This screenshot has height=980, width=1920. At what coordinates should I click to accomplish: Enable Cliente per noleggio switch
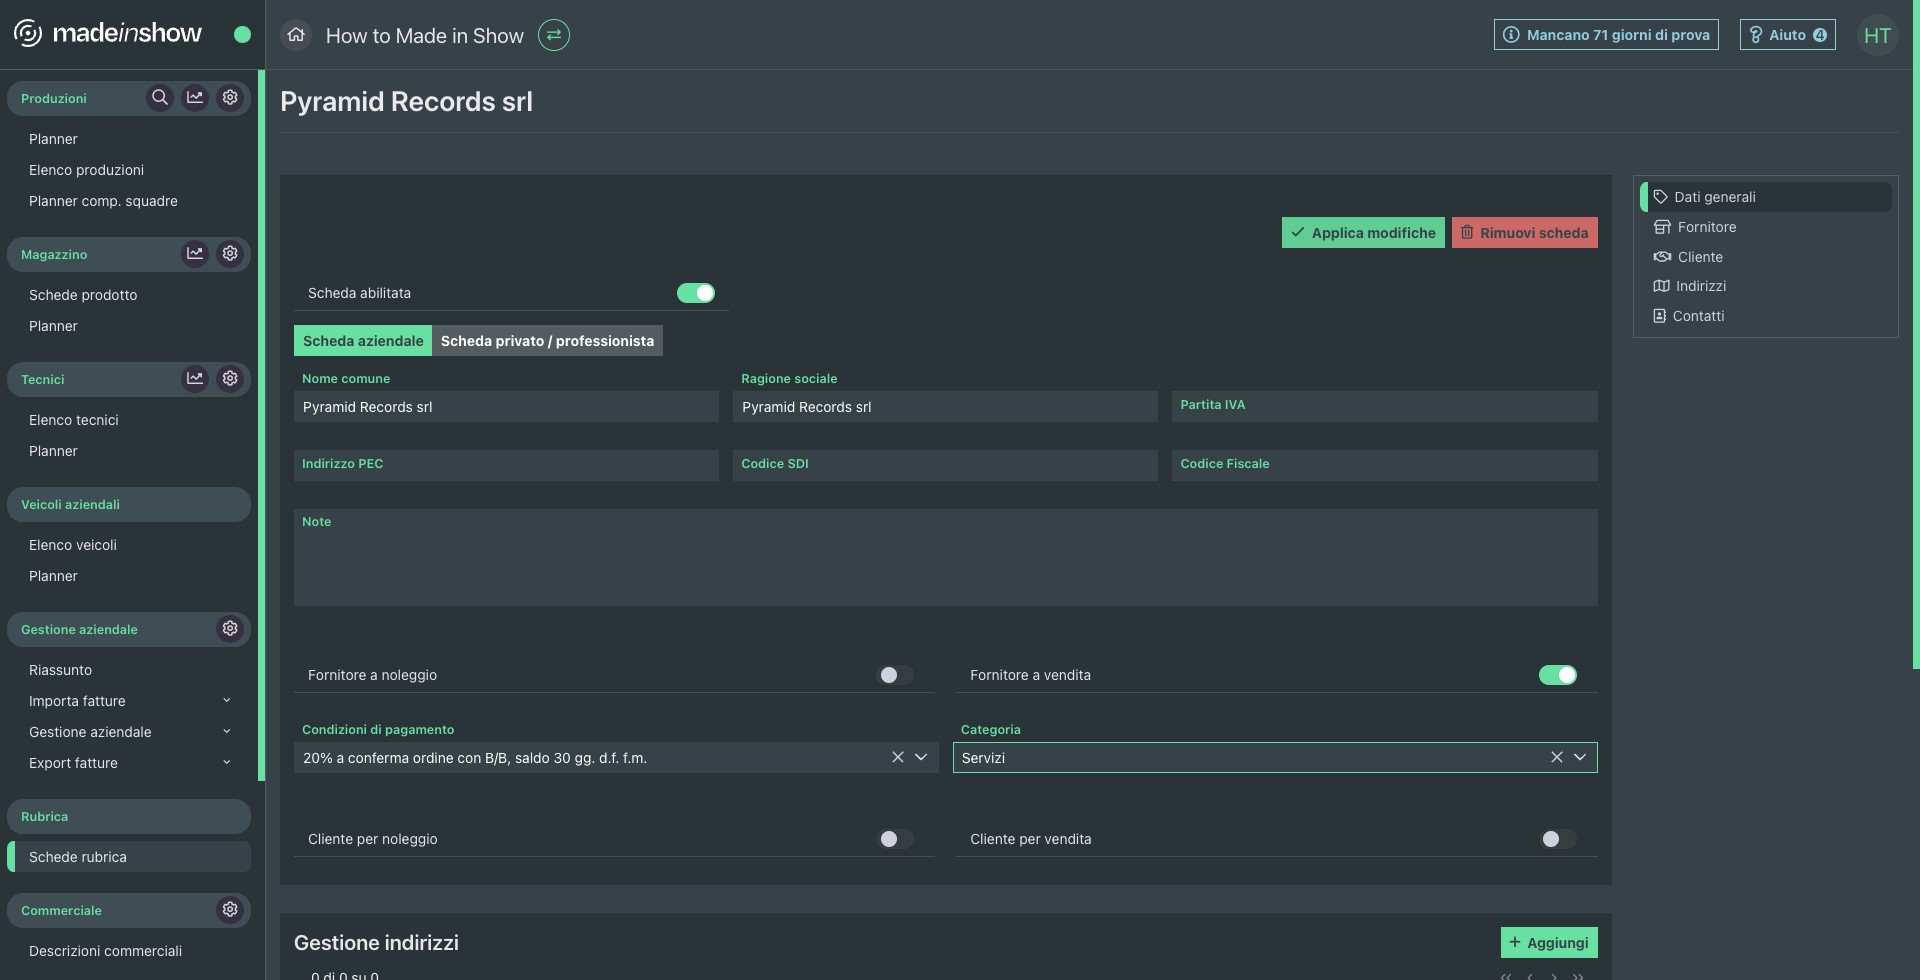[x=895, y=839]
